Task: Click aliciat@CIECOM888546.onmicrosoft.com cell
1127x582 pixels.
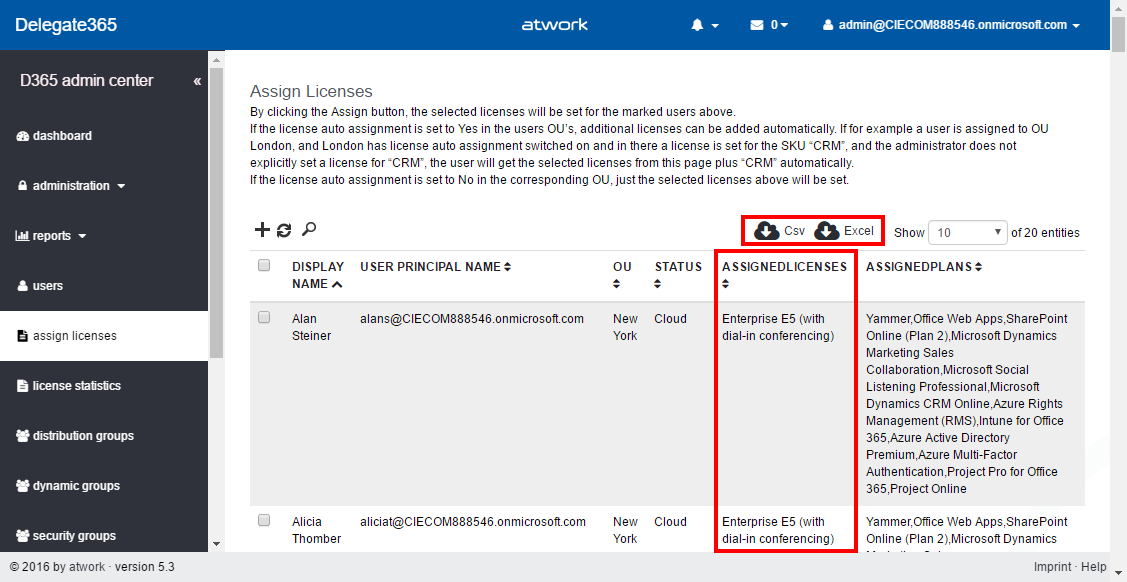Action: pos(475,522)
